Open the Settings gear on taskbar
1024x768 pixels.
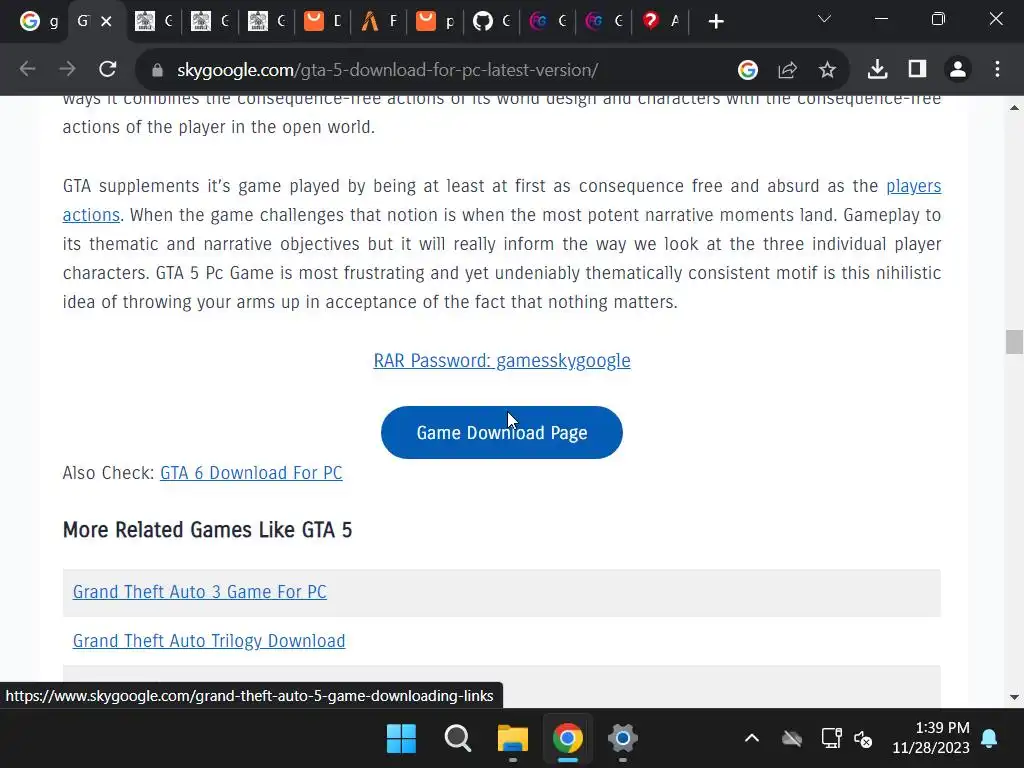(x=622, y=739)
